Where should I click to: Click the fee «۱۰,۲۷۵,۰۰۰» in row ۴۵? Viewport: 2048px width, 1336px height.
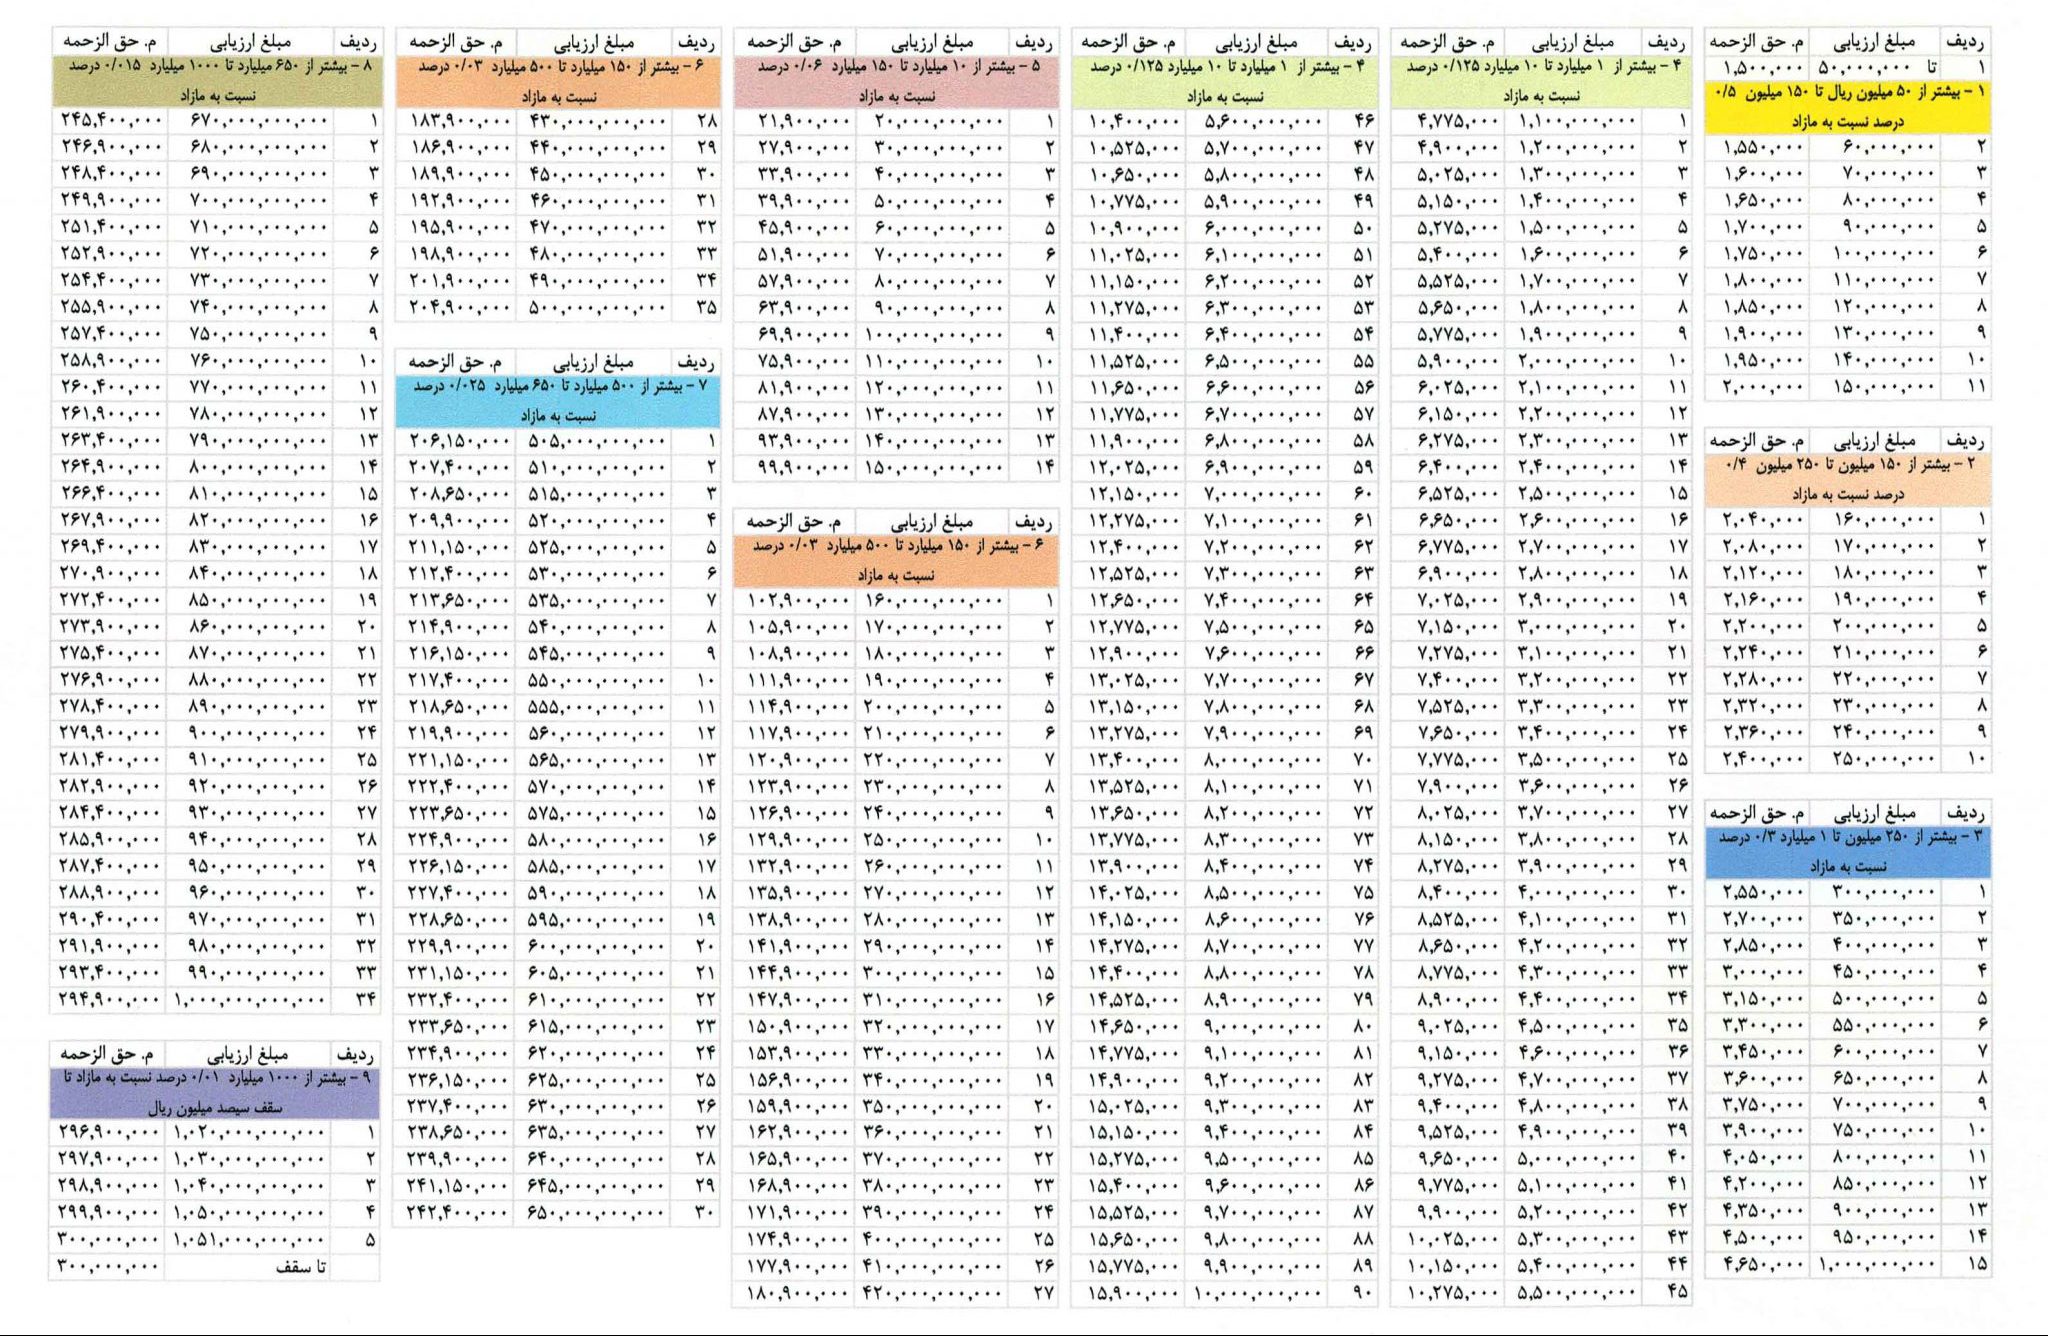1453,1293
